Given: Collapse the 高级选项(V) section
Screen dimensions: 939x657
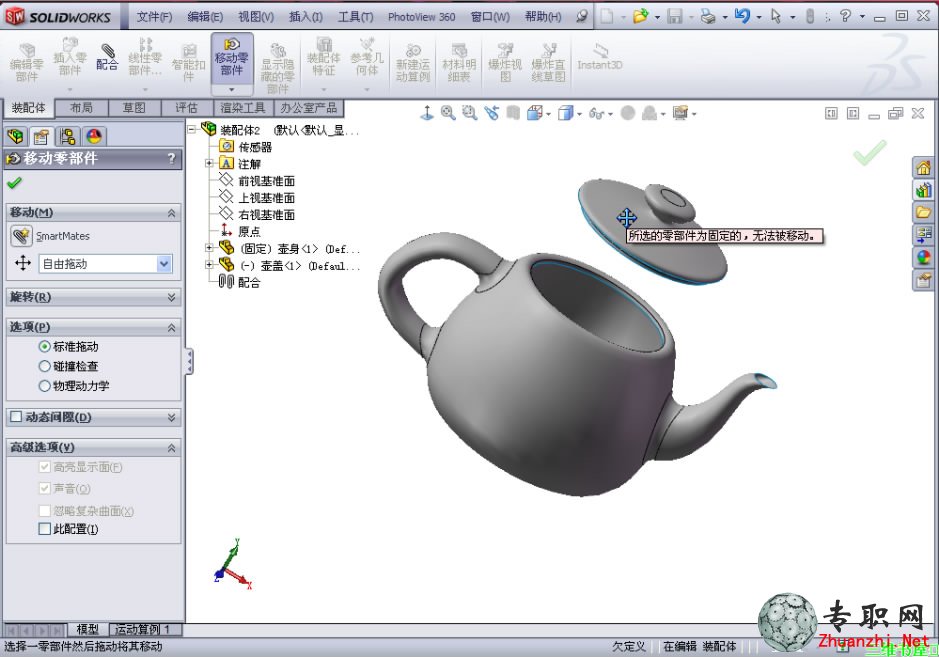Looking at the screenshot, I should 171,448.
